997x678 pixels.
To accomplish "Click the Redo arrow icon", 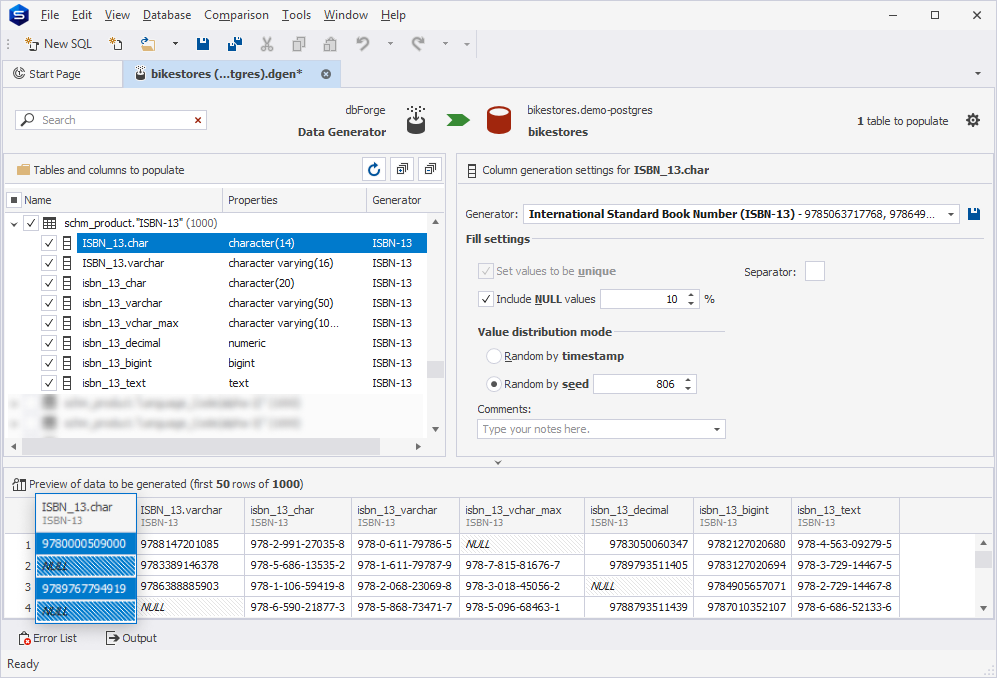I will click(x=418, y=44).
